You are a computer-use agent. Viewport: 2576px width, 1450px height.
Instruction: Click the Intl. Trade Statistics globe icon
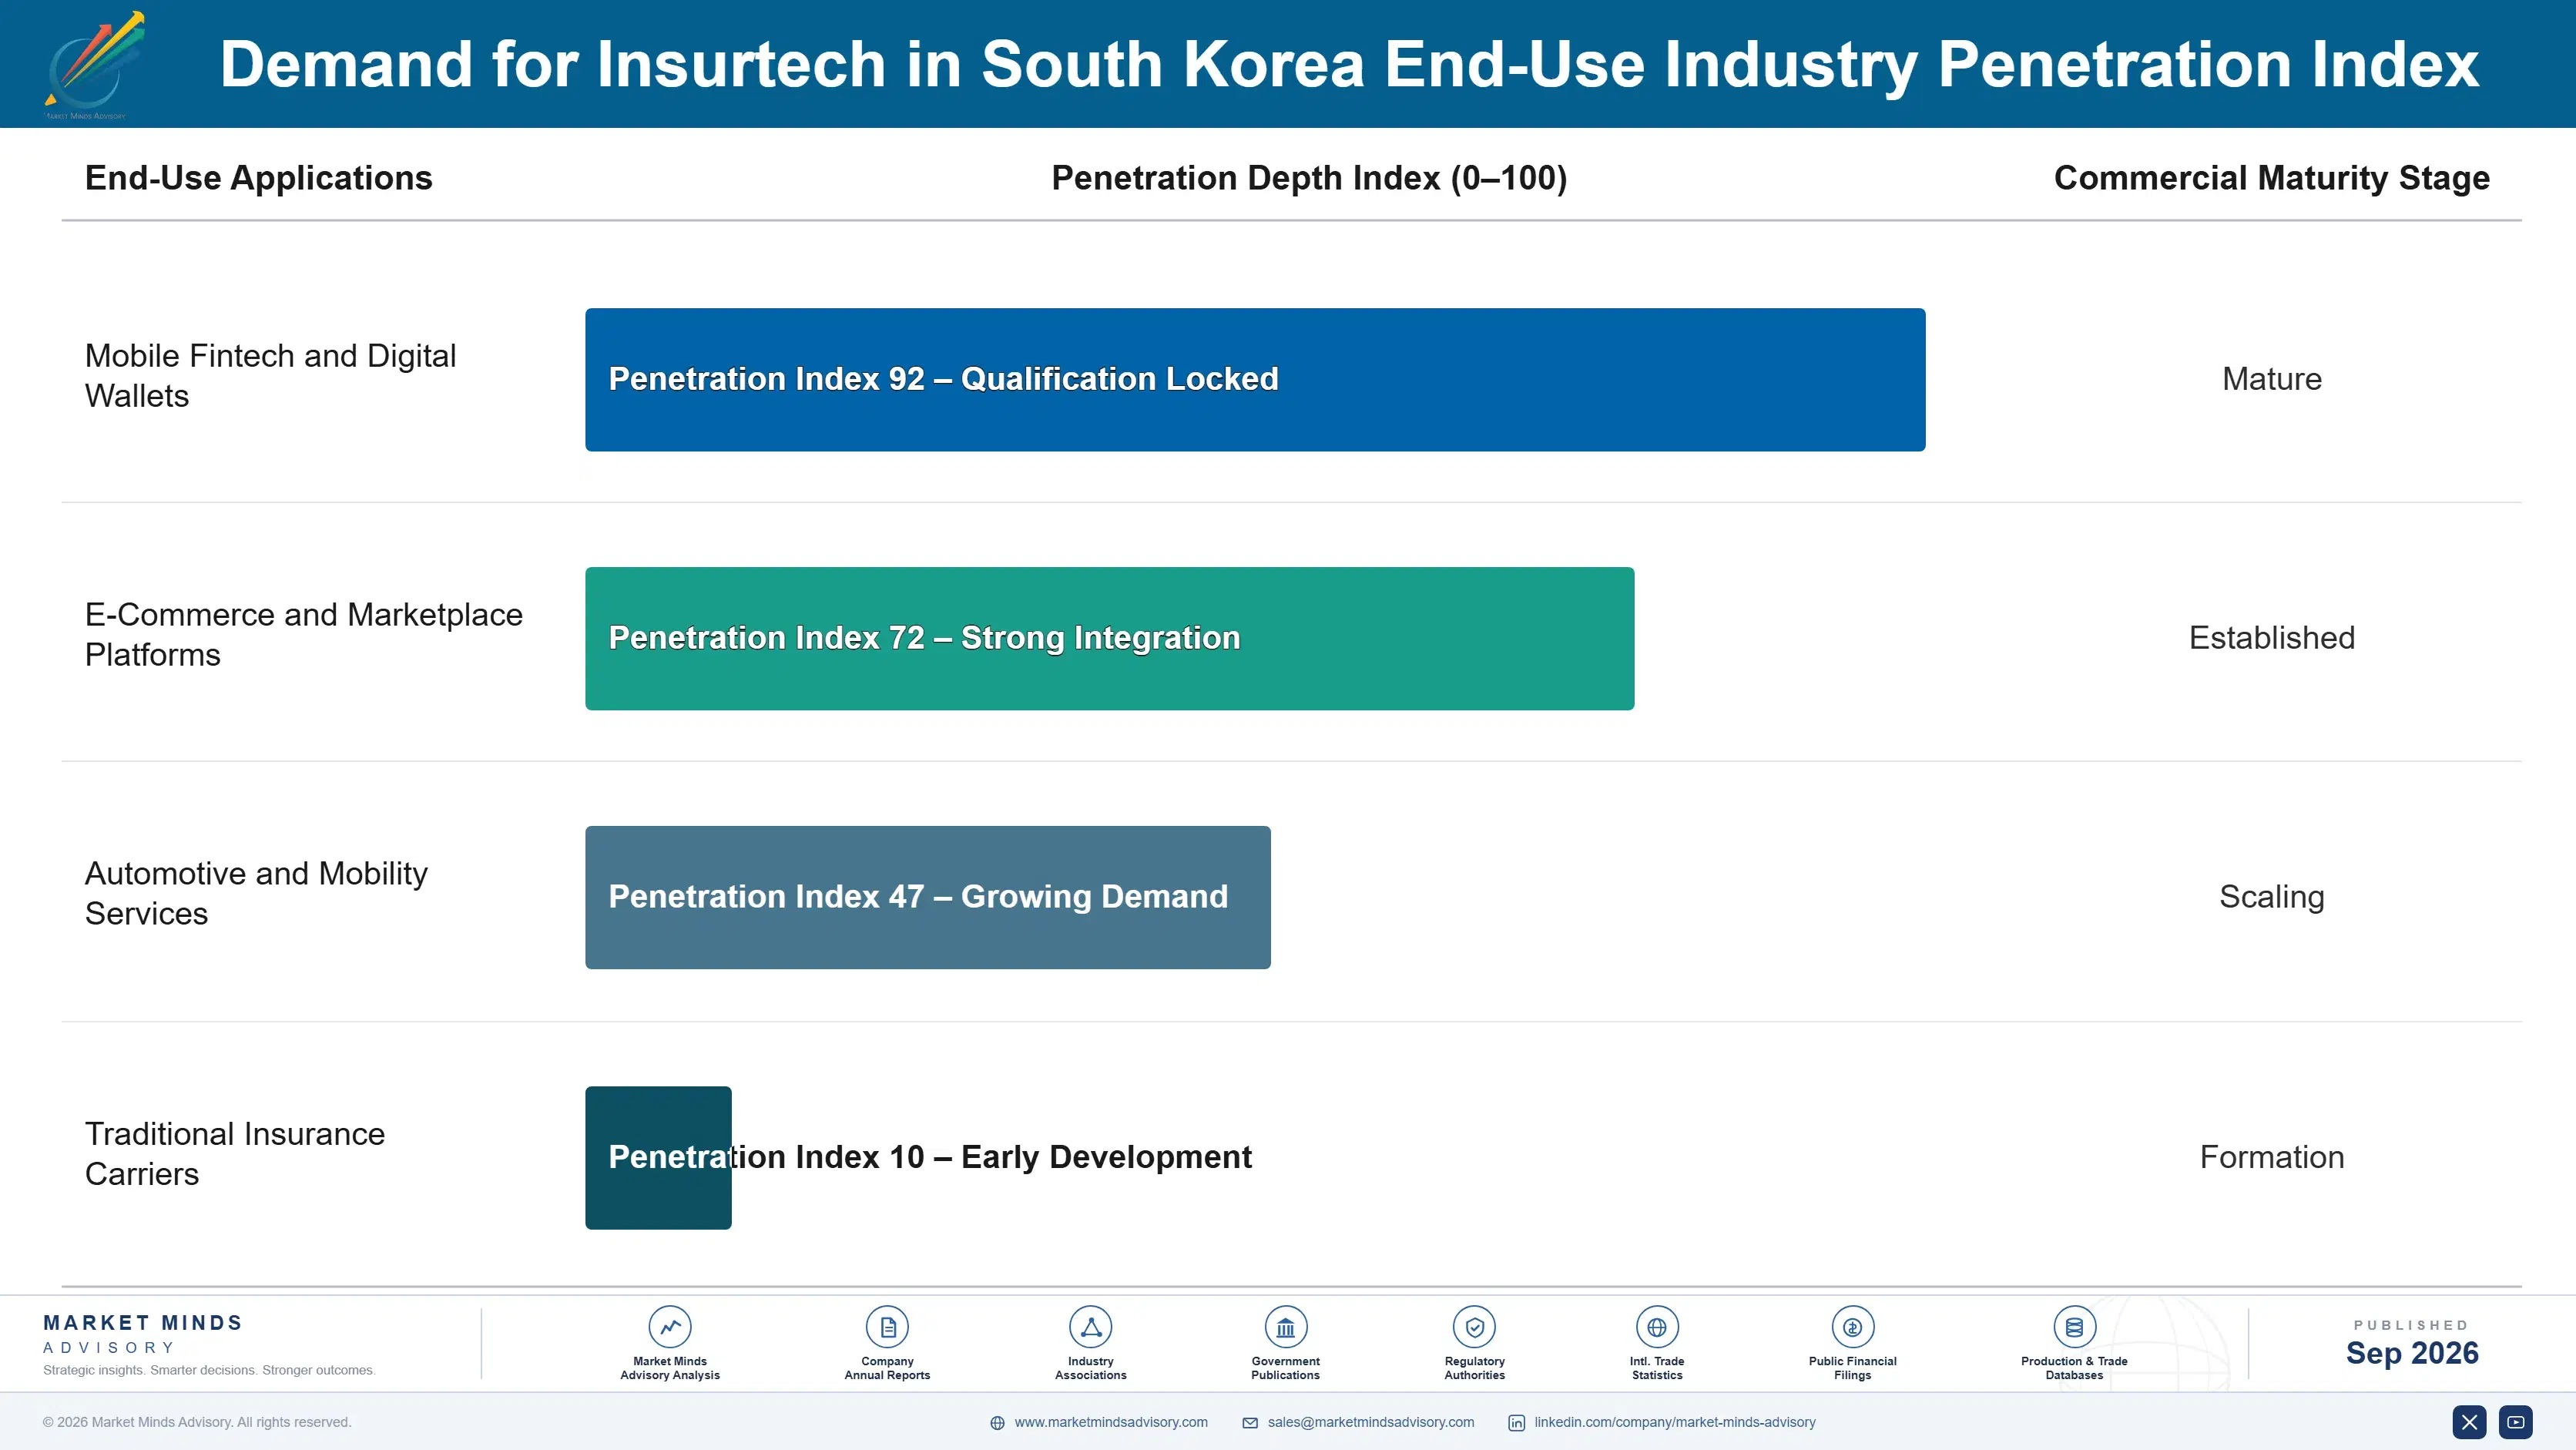(x=1657, y=1327)
